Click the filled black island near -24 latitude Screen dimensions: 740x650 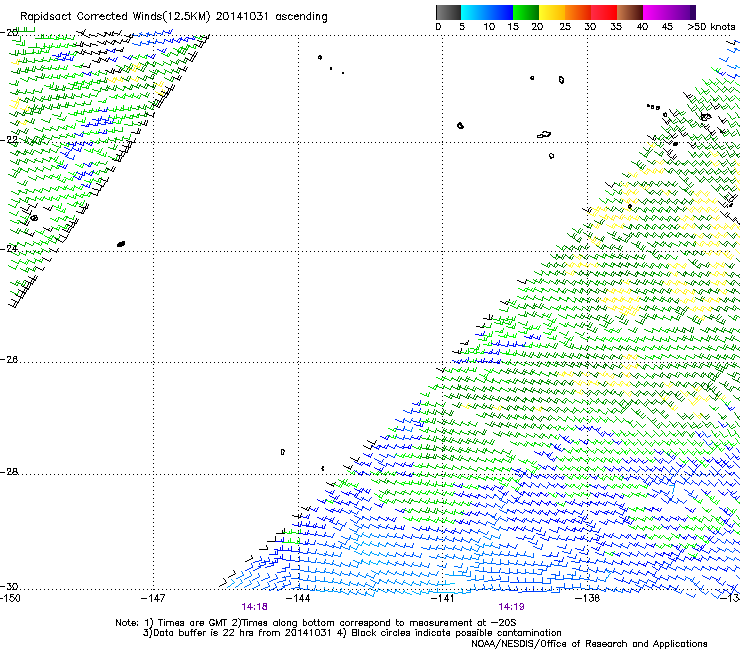pyautogui.click(x=121, y=244)
